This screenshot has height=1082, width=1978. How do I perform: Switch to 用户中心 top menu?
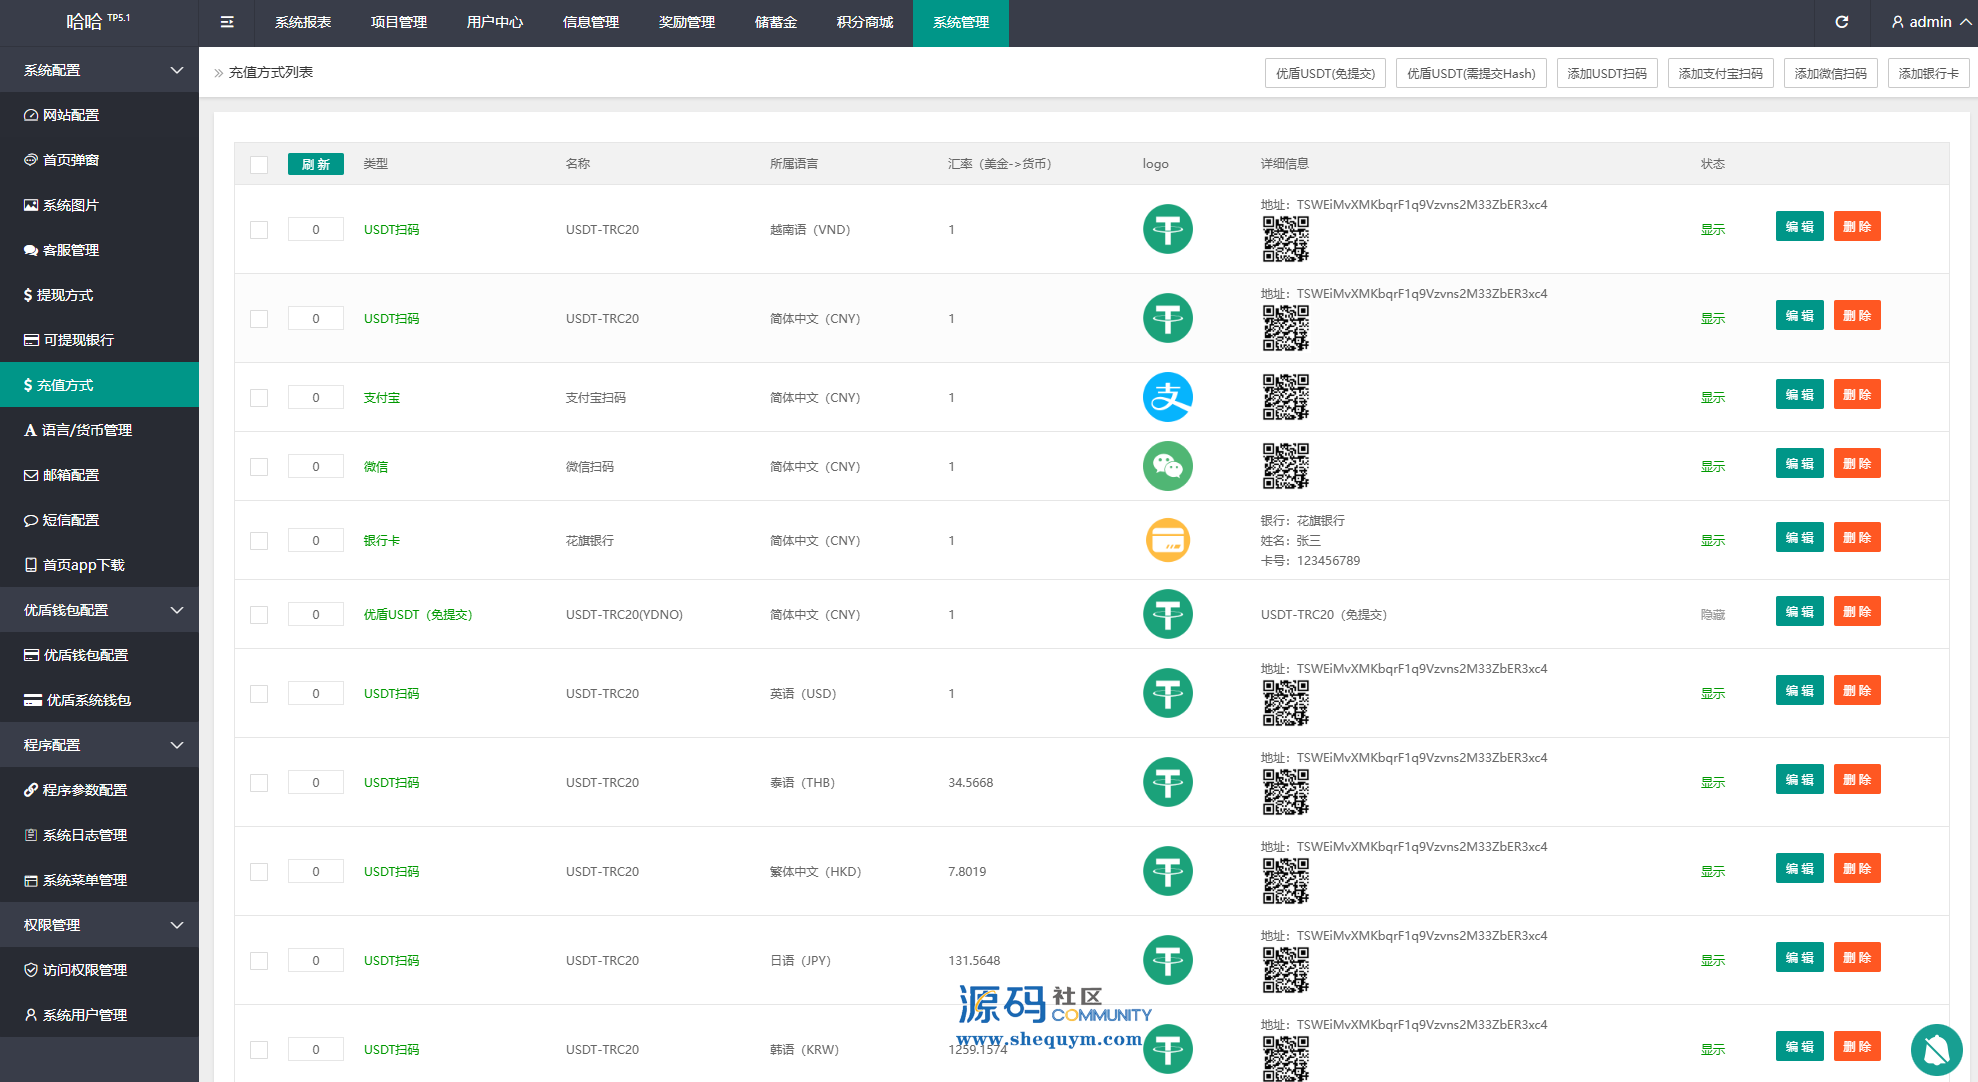tap(494, 22)
